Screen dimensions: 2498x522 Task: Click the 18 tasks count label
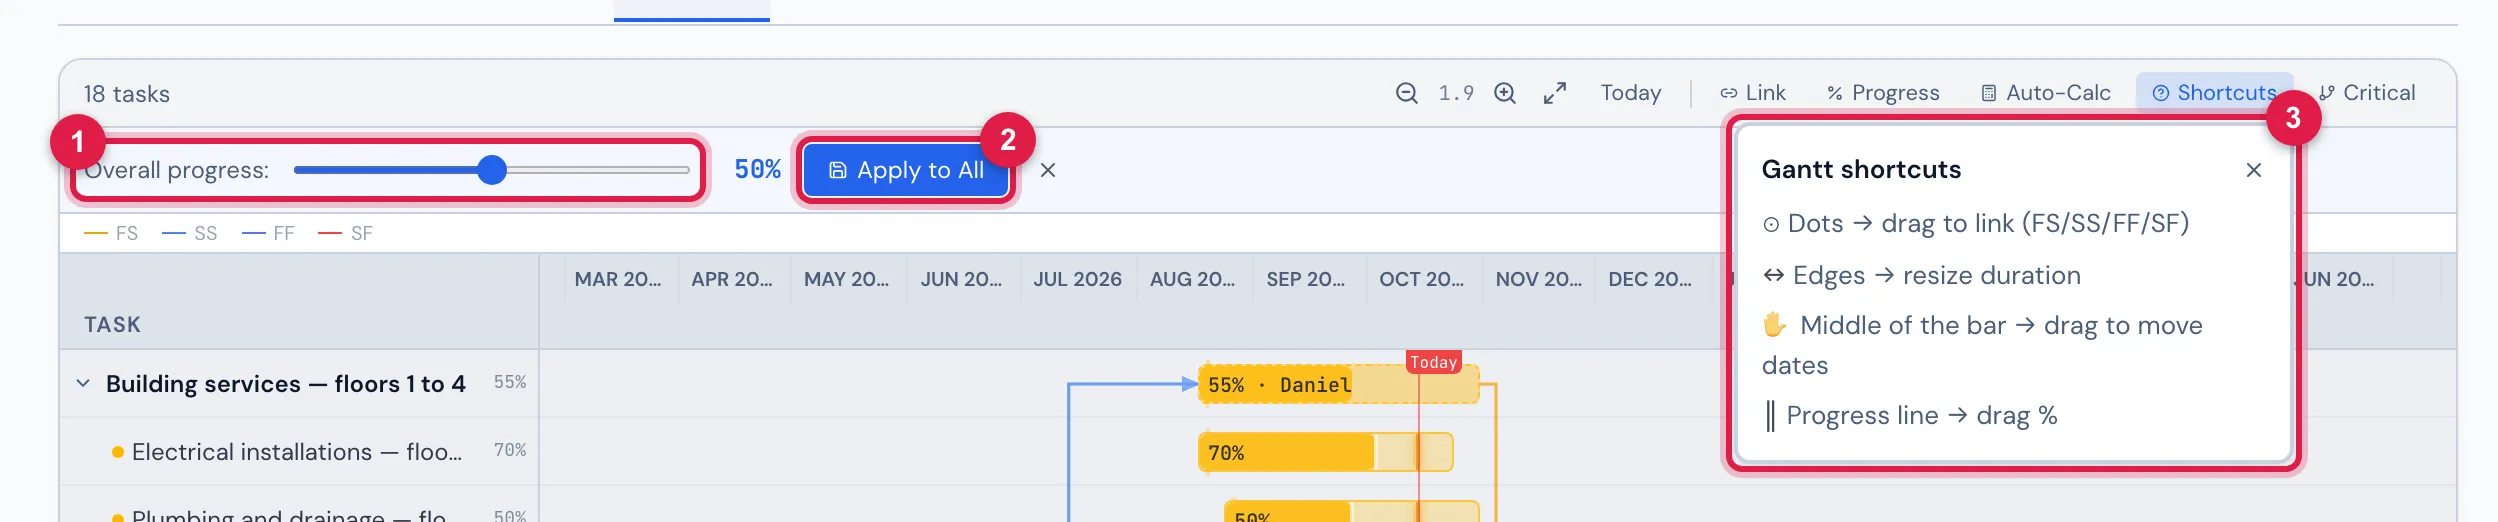click(127, 94)
